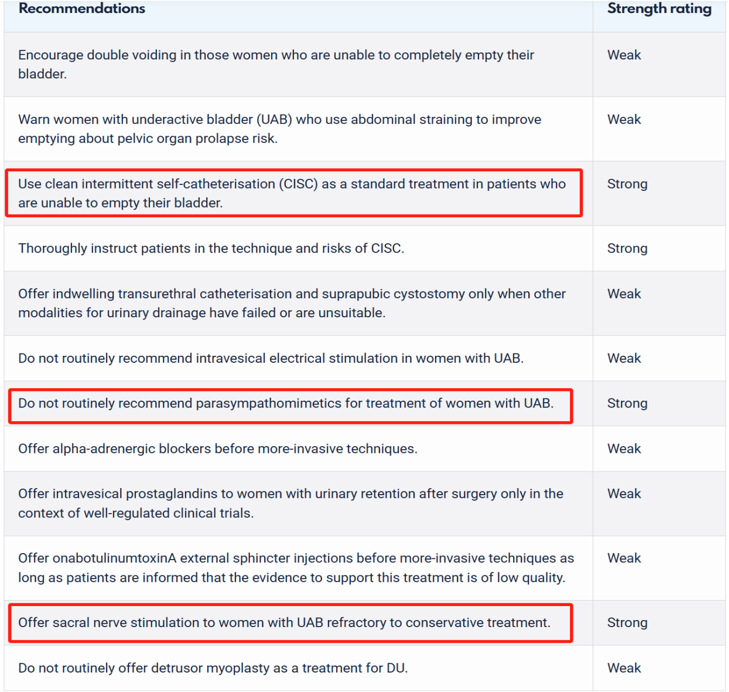Screen dimensions: 729x692
Task: Select the detrusor myoplasty recommendation text
Action: coord(213,668)
